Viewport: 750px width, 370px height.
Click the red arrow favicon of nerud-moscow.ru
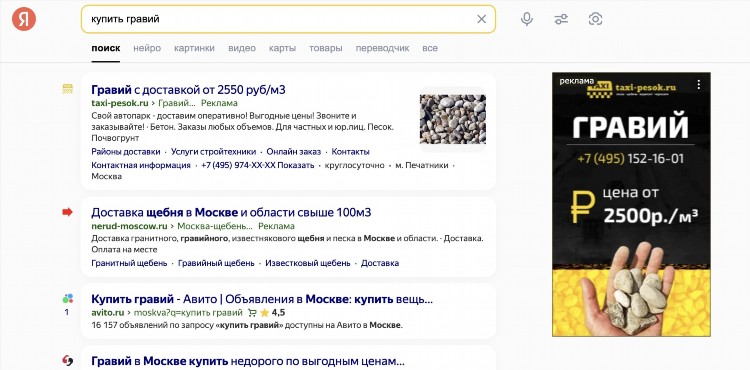point(67,212)
